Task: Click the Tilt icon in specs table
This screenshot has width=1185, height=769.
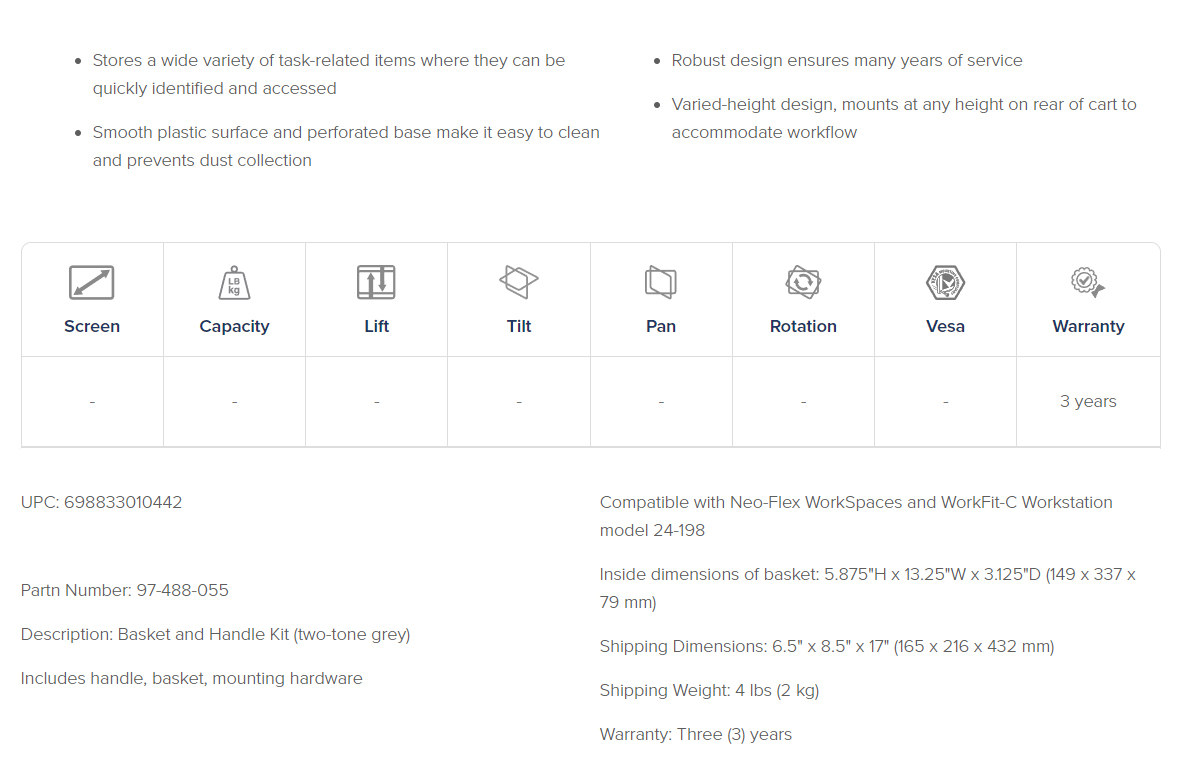Action: (518, 282)
